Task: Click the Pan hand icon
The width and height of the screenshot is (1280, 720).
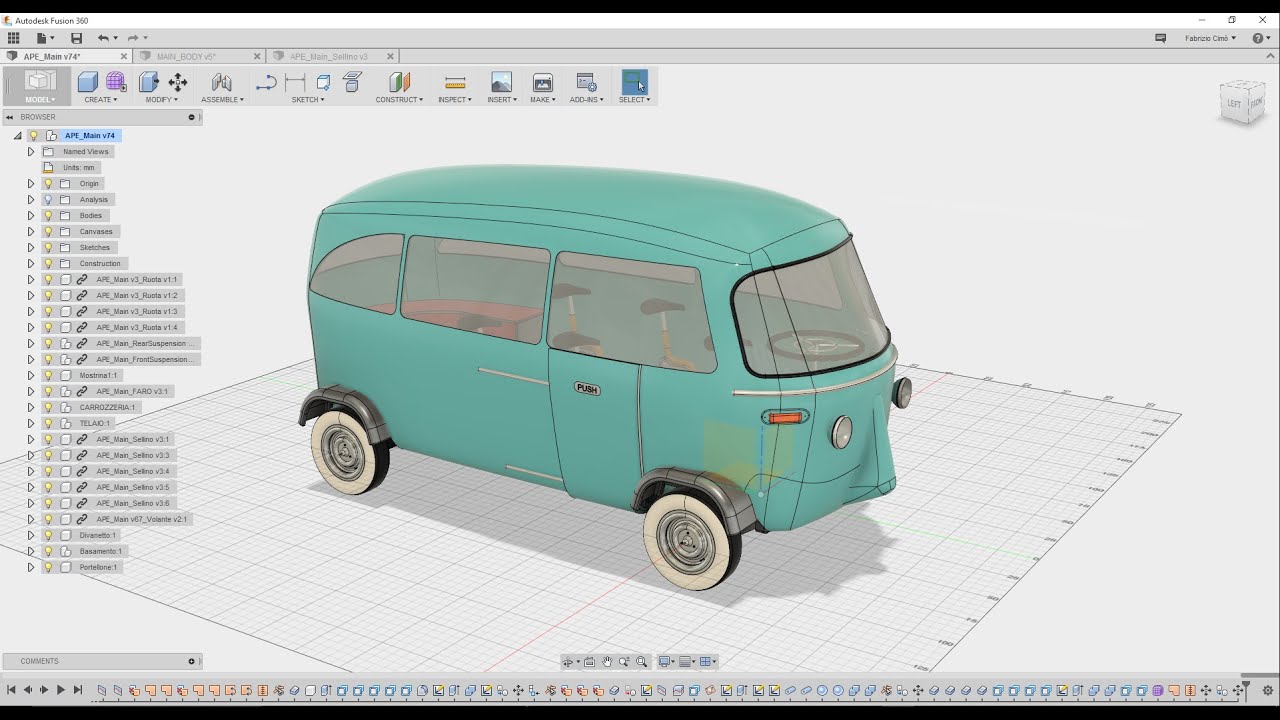Action: [x=606, y=662]
